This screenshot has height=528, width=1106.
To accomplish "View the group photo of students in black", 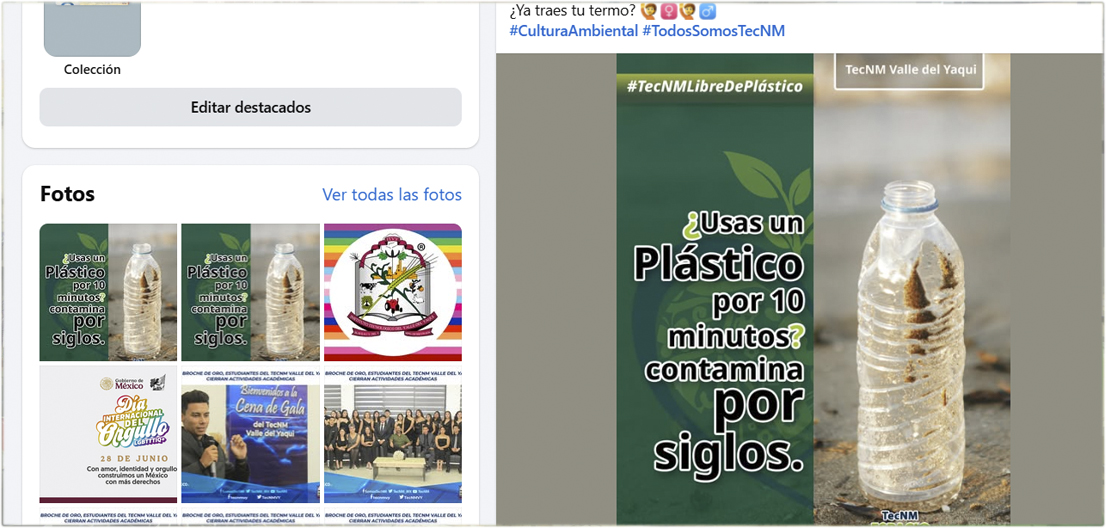I will coord(393,434).
